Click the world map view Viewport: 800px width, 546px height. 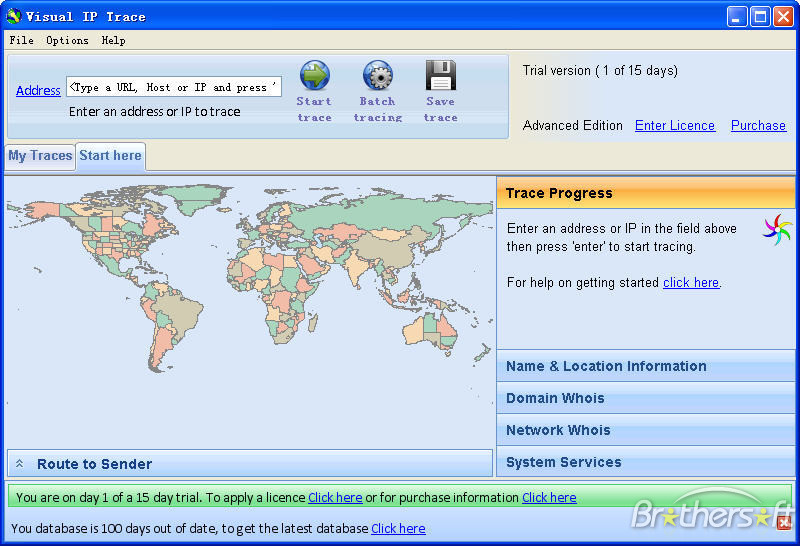pyautogui.click(x=250, y=312)
